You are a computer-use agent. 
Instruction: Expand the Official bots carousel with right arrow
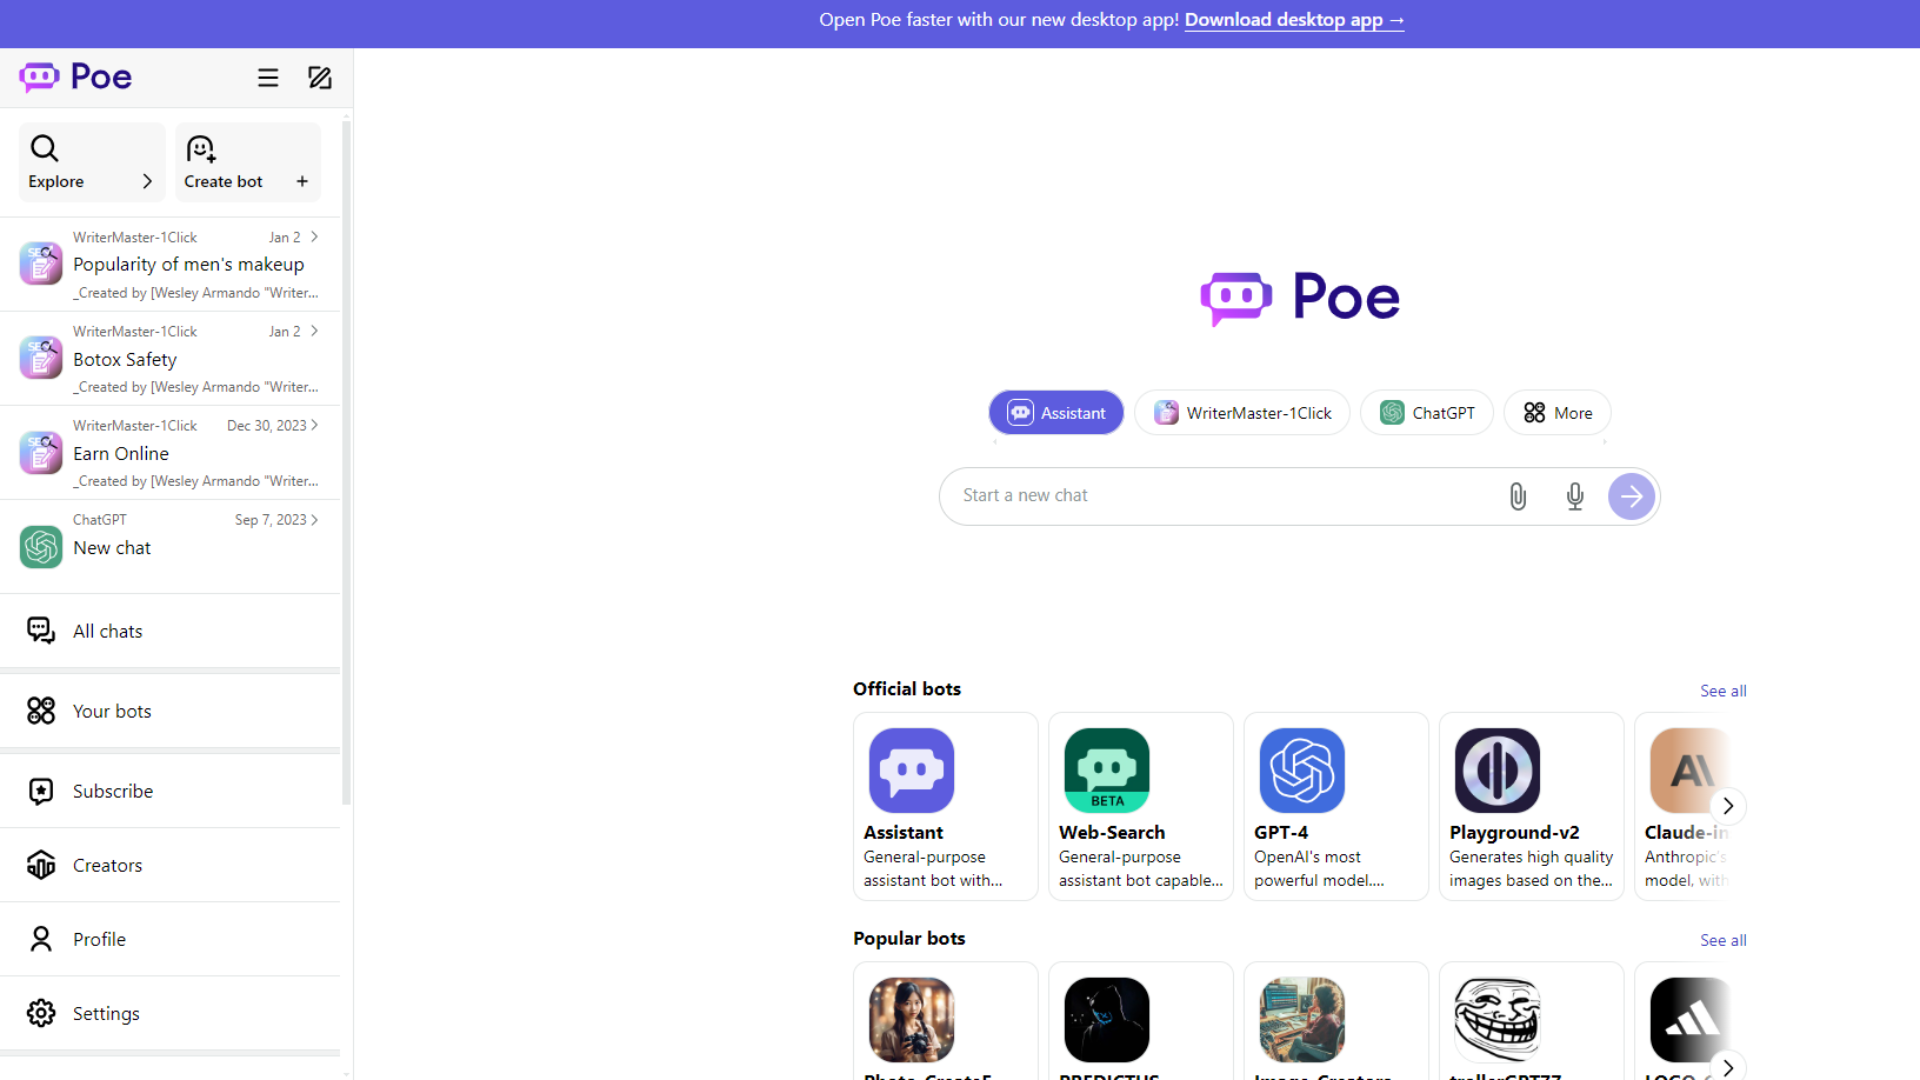point(1727,806)
